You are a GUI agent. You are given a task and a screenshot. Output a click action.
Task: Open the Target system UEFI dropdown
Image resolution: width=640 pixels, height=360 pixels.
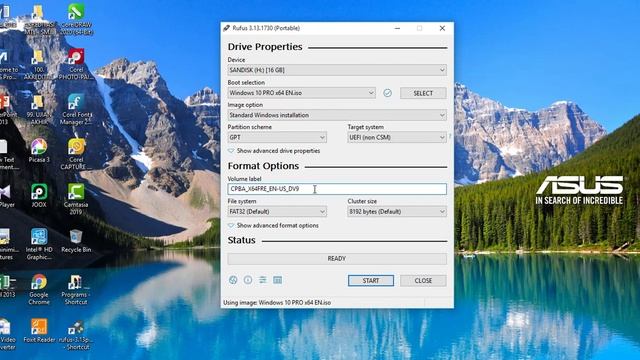397,138
